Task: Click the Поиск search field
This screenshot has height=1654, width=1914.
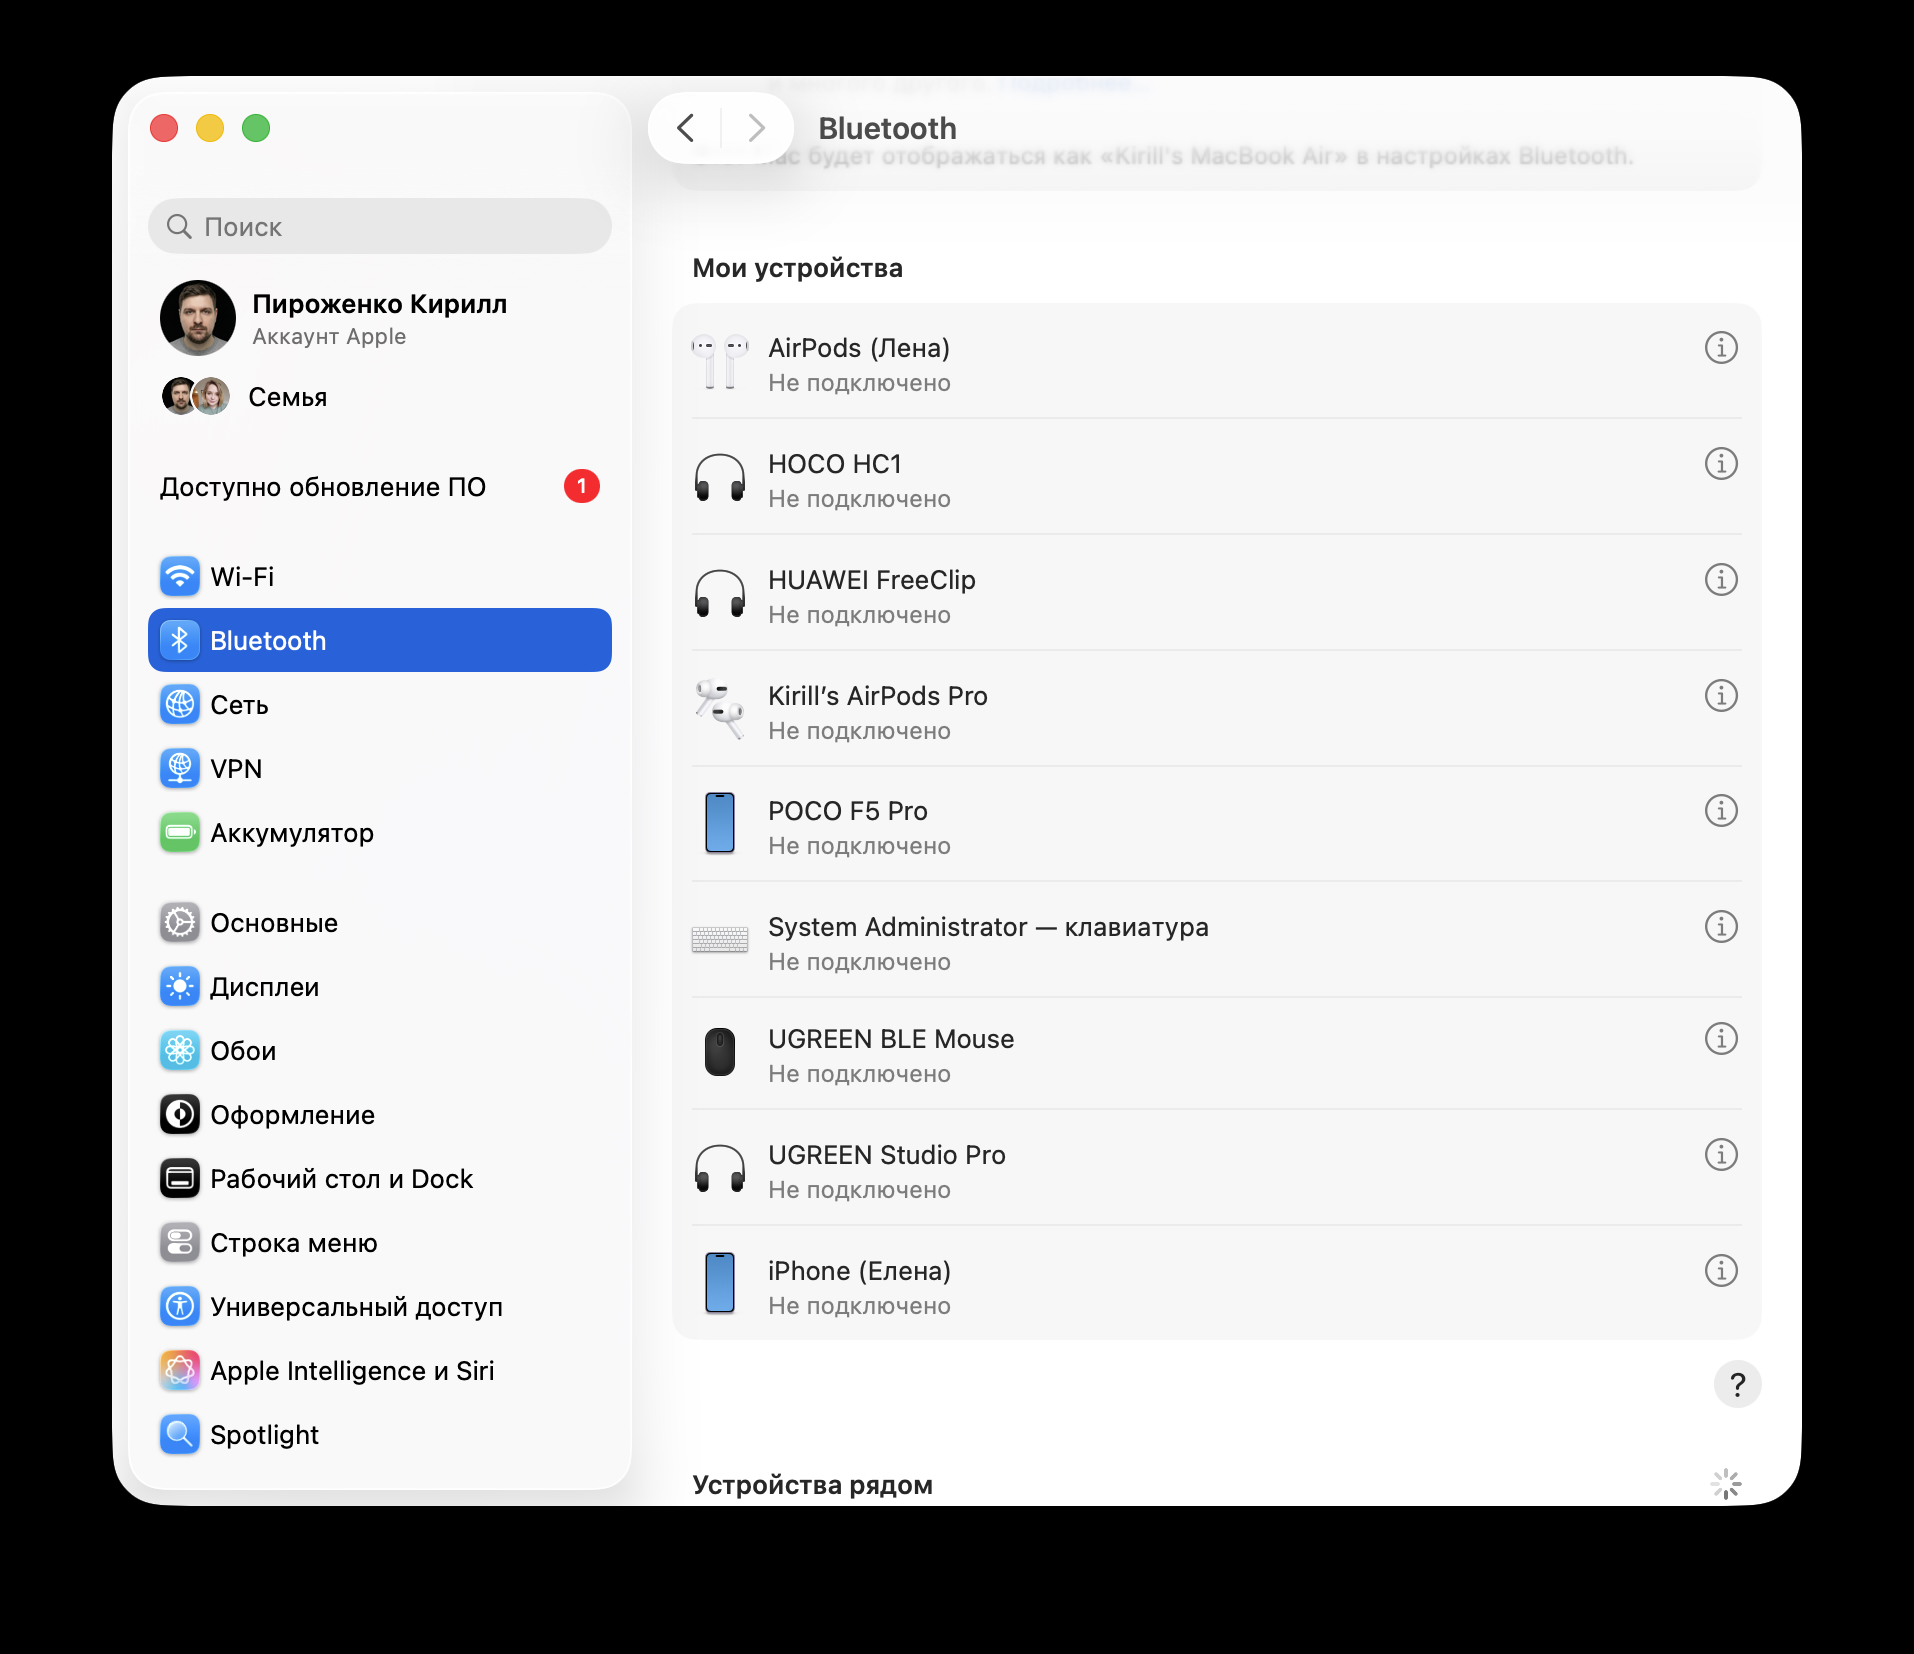Action: click(380, 226)
